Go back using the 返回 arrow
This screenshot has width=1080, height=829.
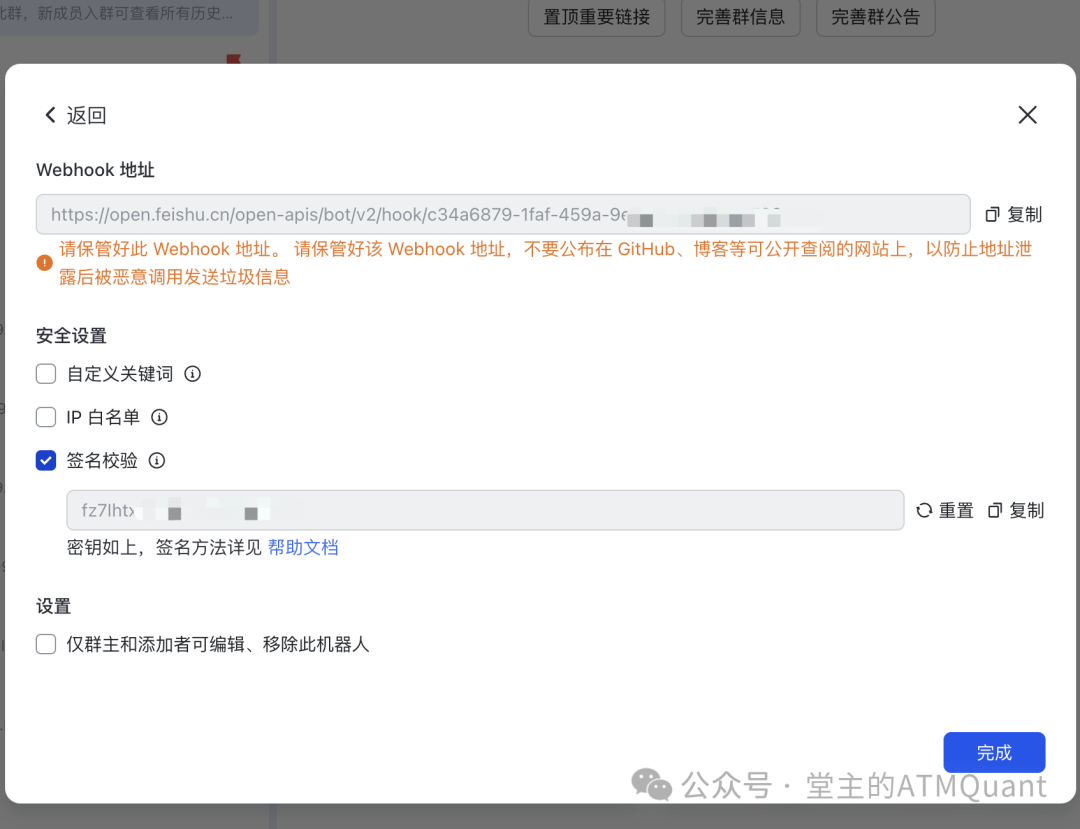point(74,115)
